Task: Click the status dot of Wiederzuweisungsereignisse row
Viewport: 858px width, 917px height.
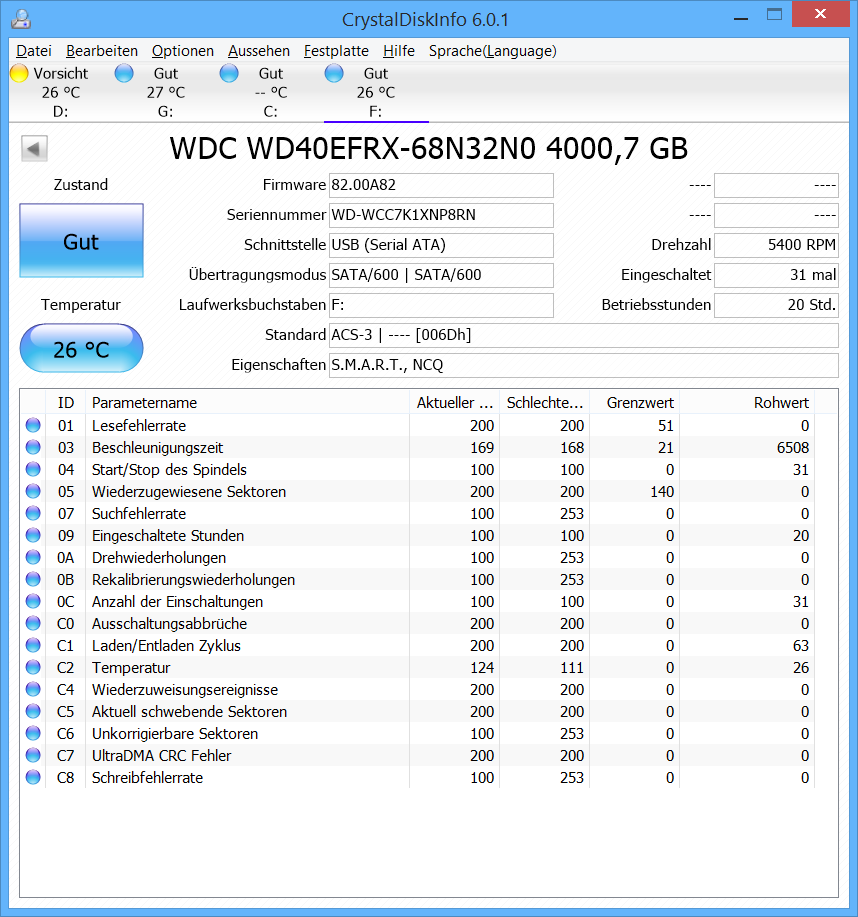Action: tap(33, 689)
